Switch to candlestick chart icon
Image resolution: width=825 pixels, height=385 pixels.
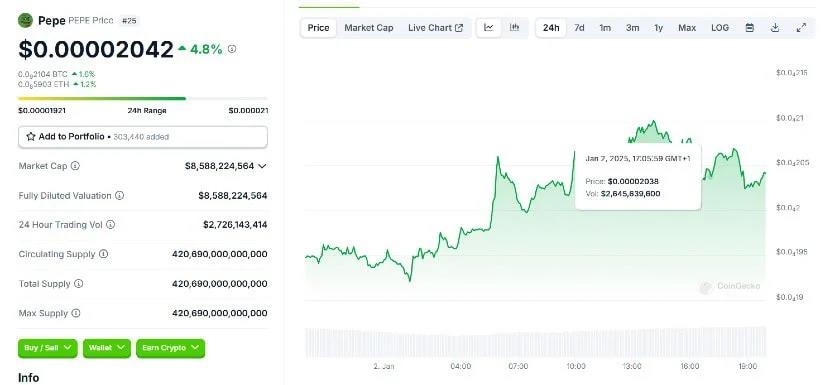coord(515,28)
